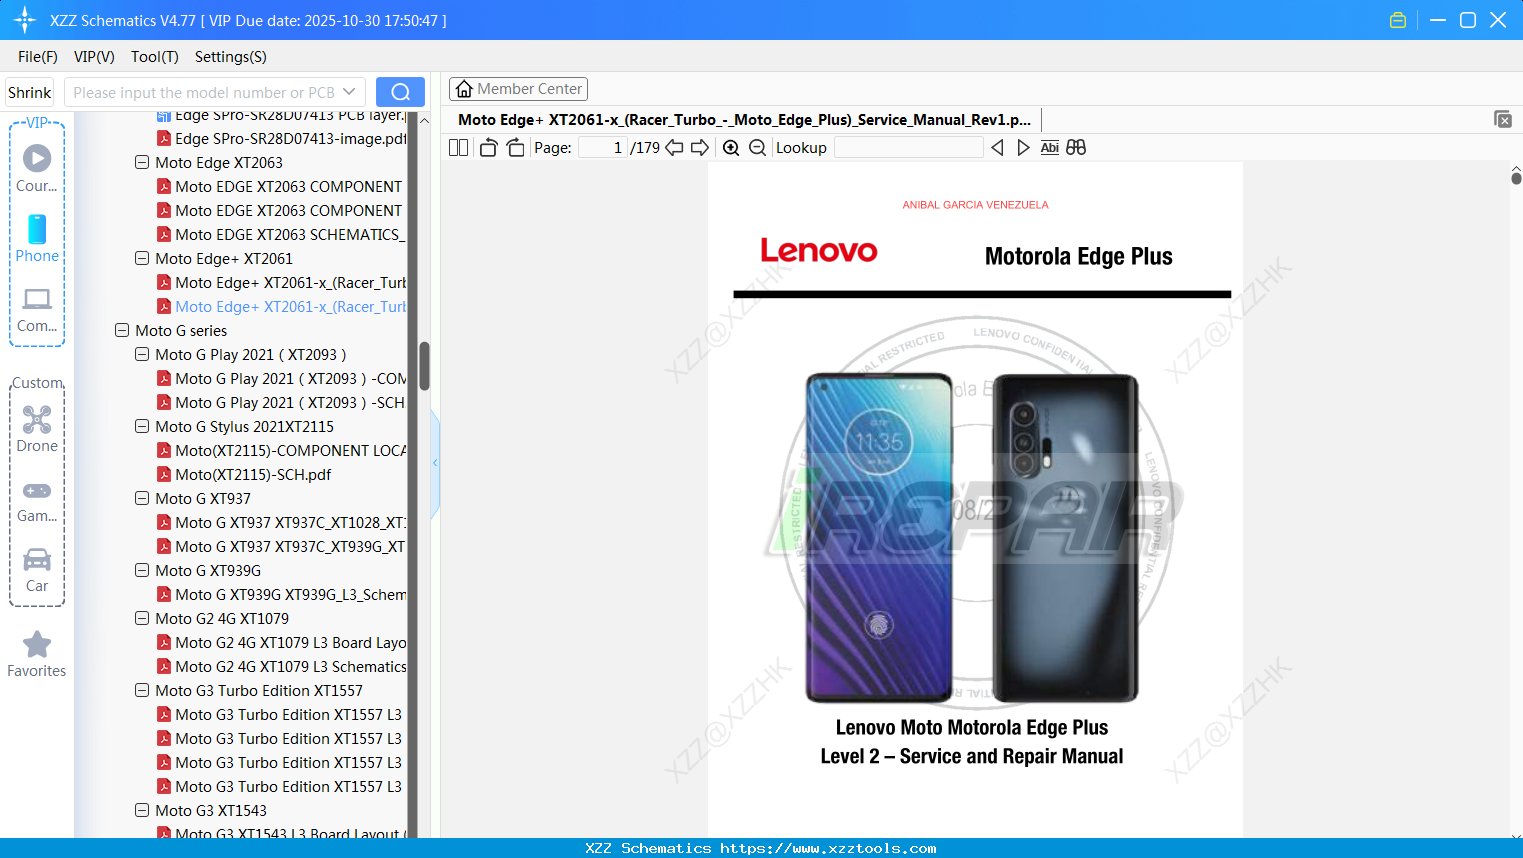
Task: Open the model number search dropdown
Action: 349,91
